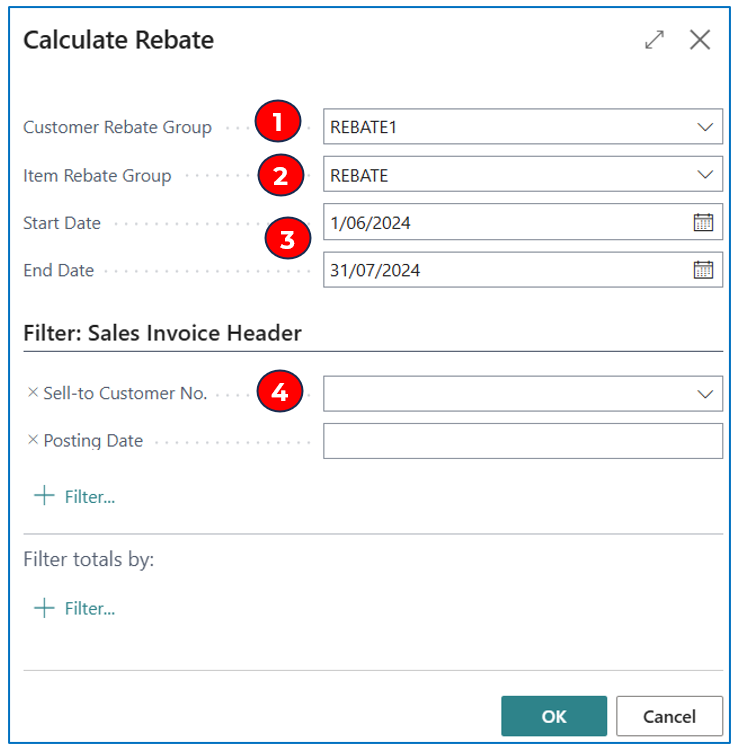Open the Sell-to Customer No. dropdown arrow
Viewport: 738px width, 749px height.
(x=705, y=394)
